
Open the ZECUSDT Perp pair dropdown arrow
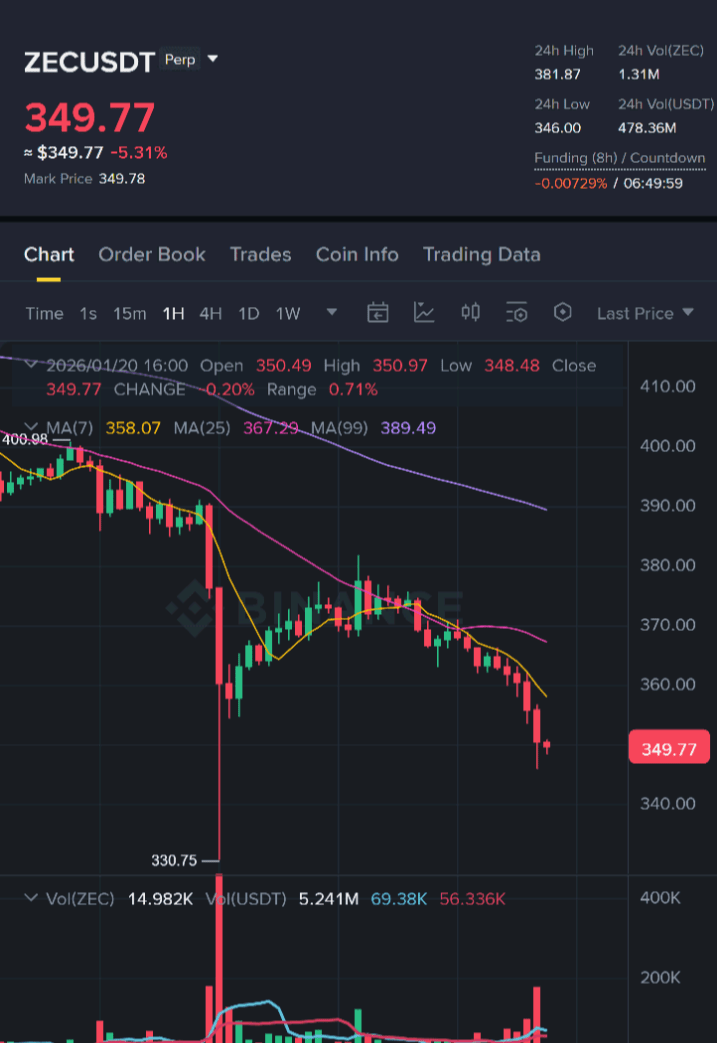coord(211,60)
